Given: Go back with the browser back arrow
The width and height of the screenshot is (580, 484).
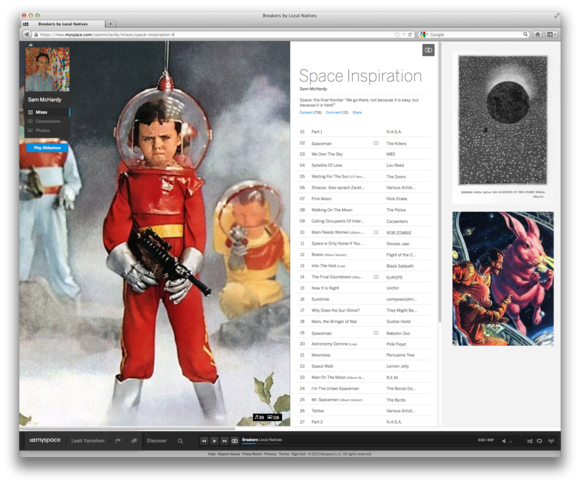Looking at the screenshot, I should tap(27, 34).
